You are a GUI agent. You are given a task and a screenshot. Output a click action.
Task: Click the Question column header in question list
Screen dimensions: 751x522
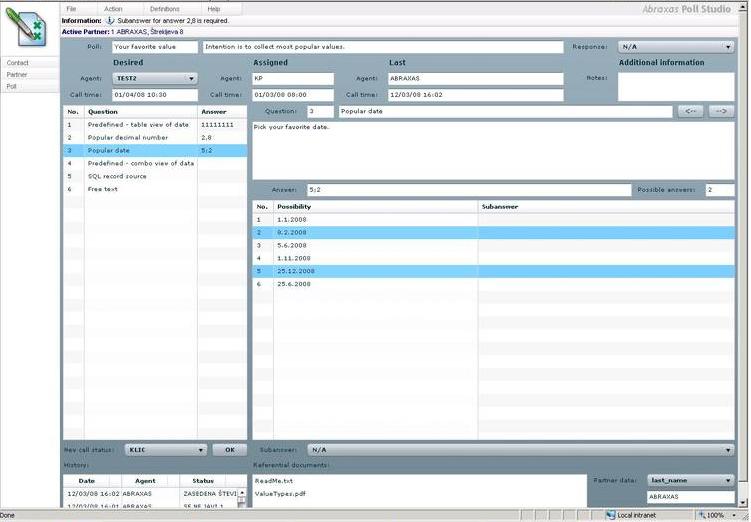(x=141, y=112)
